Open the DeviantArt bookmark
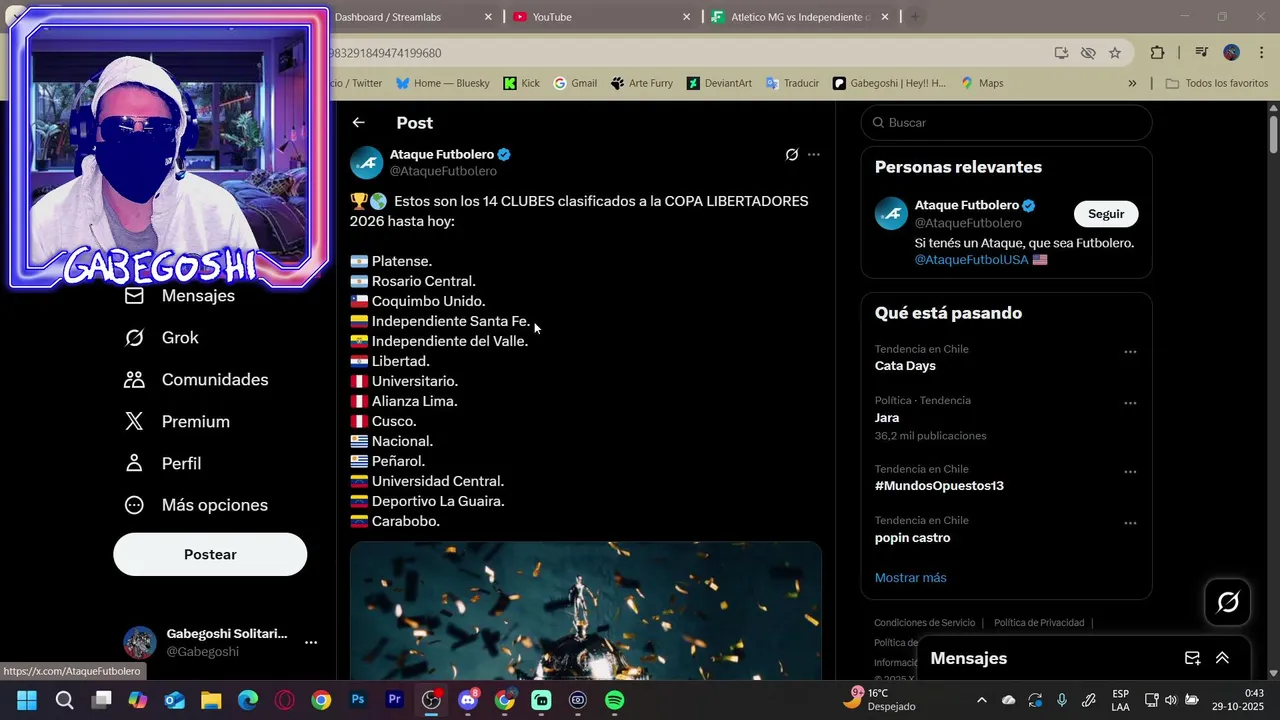This screenshot has height=720, width=1280. 719,83
